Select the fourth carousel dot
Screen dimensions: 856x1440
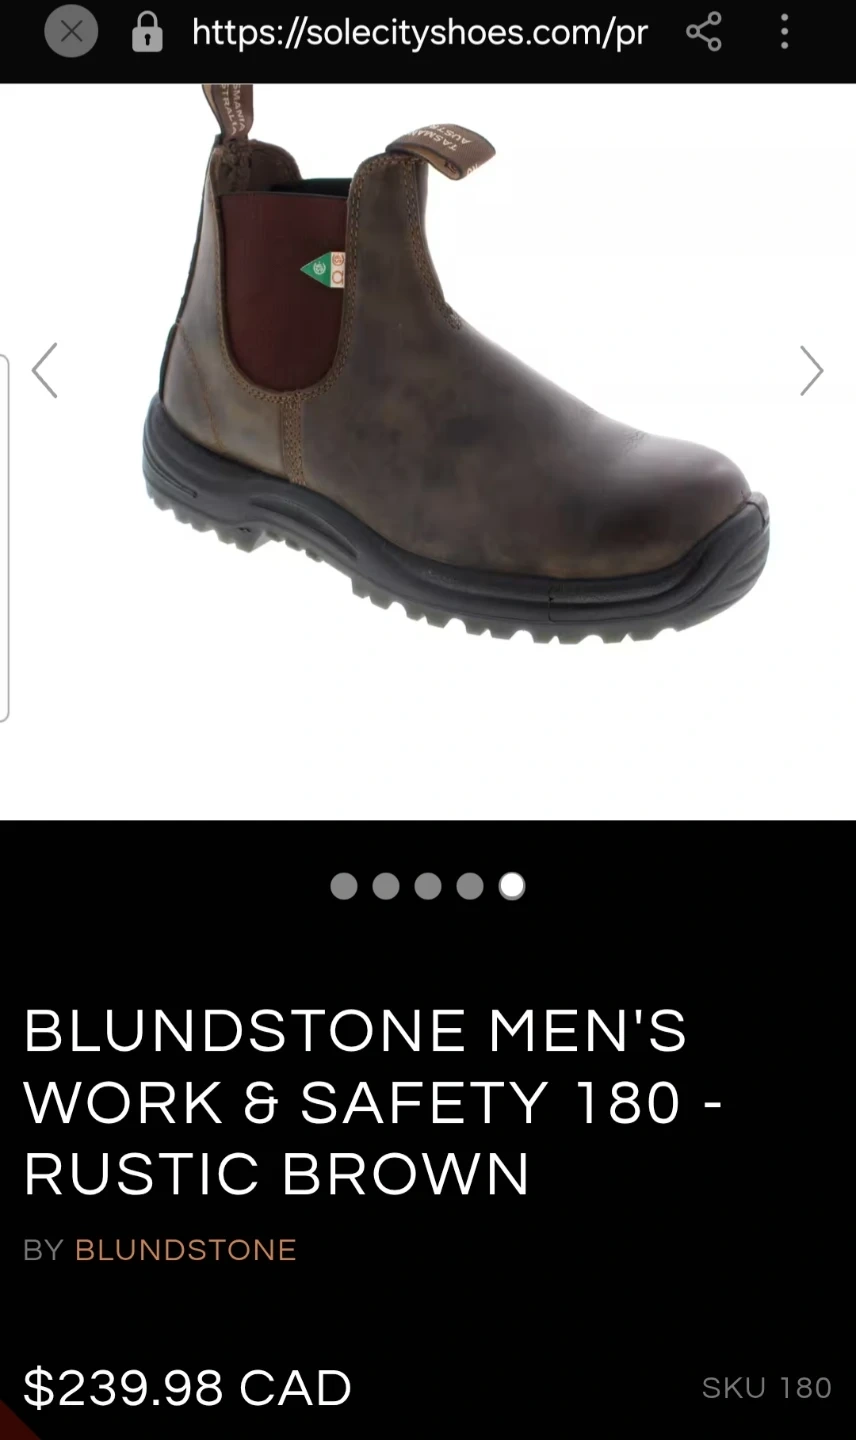click(x=470, y=886)
